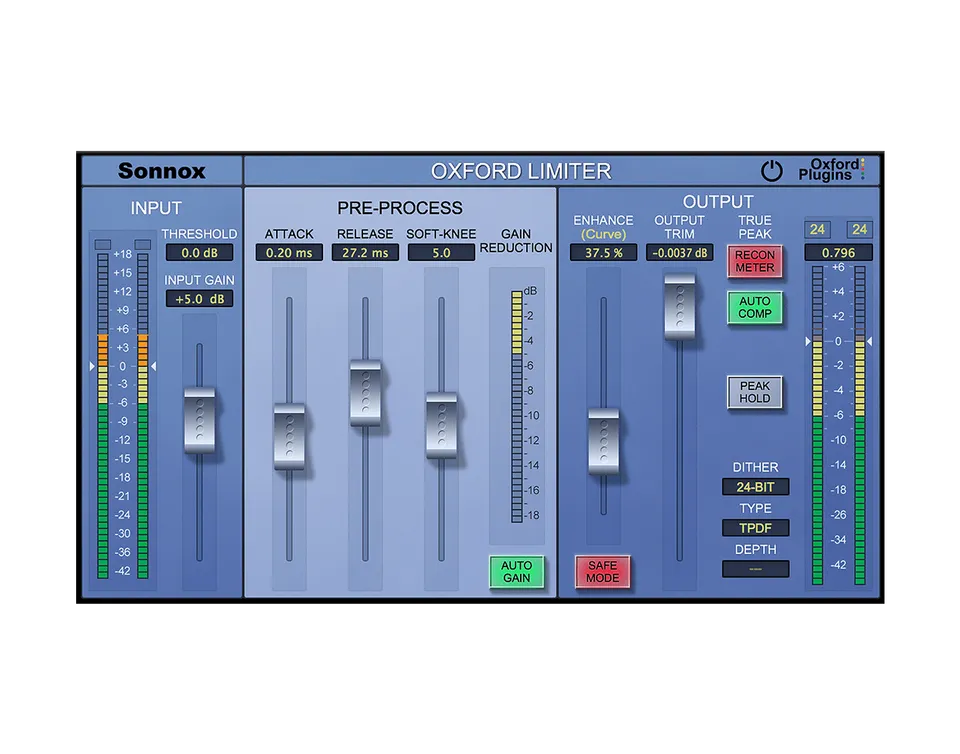960x754 pixels.
Task: Click the left input level meter
Action: 103,416
